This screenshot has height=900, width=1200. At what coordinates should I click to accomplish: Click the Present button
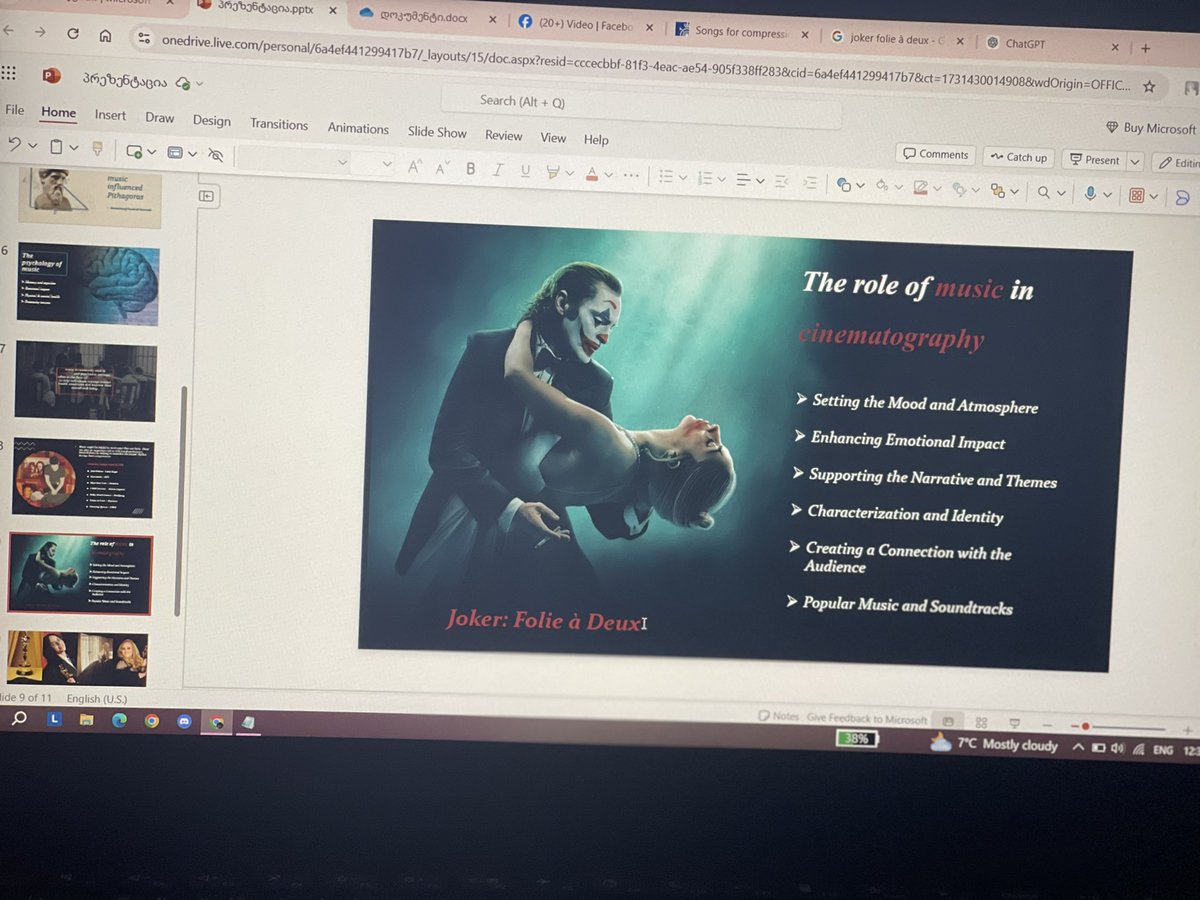tap(1094, 160)
